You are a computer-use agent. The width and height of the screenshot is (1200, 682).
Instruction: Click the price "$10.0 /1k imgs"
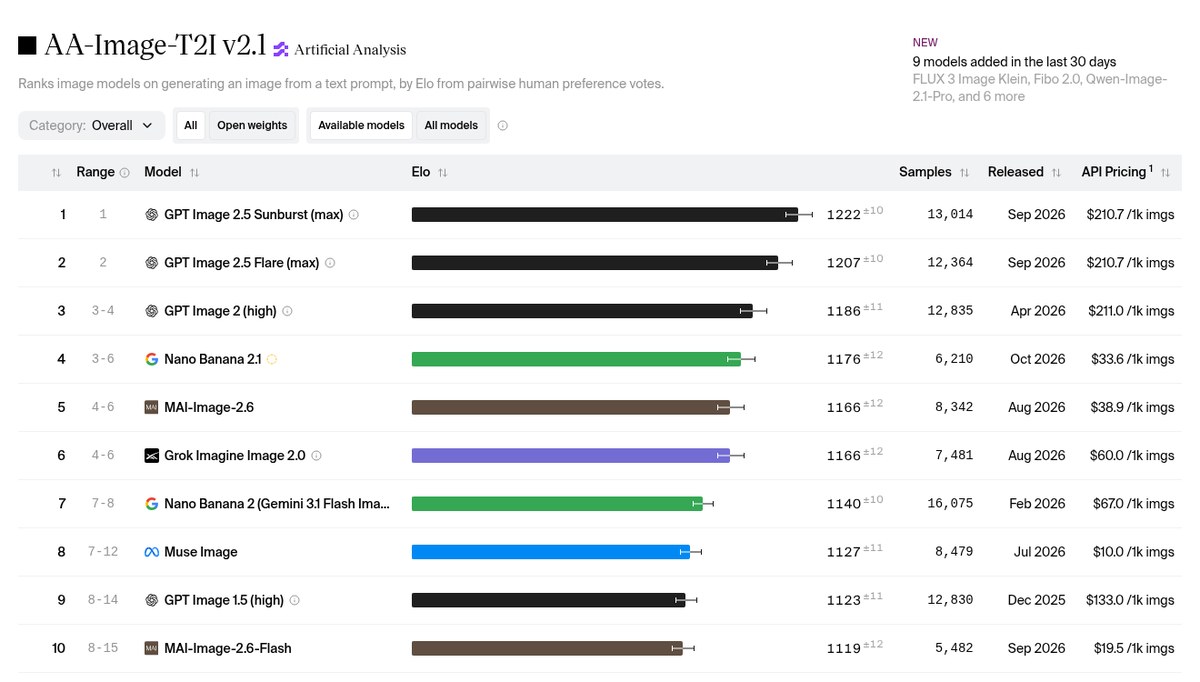pyautogui.click(x=1131, y=552)
